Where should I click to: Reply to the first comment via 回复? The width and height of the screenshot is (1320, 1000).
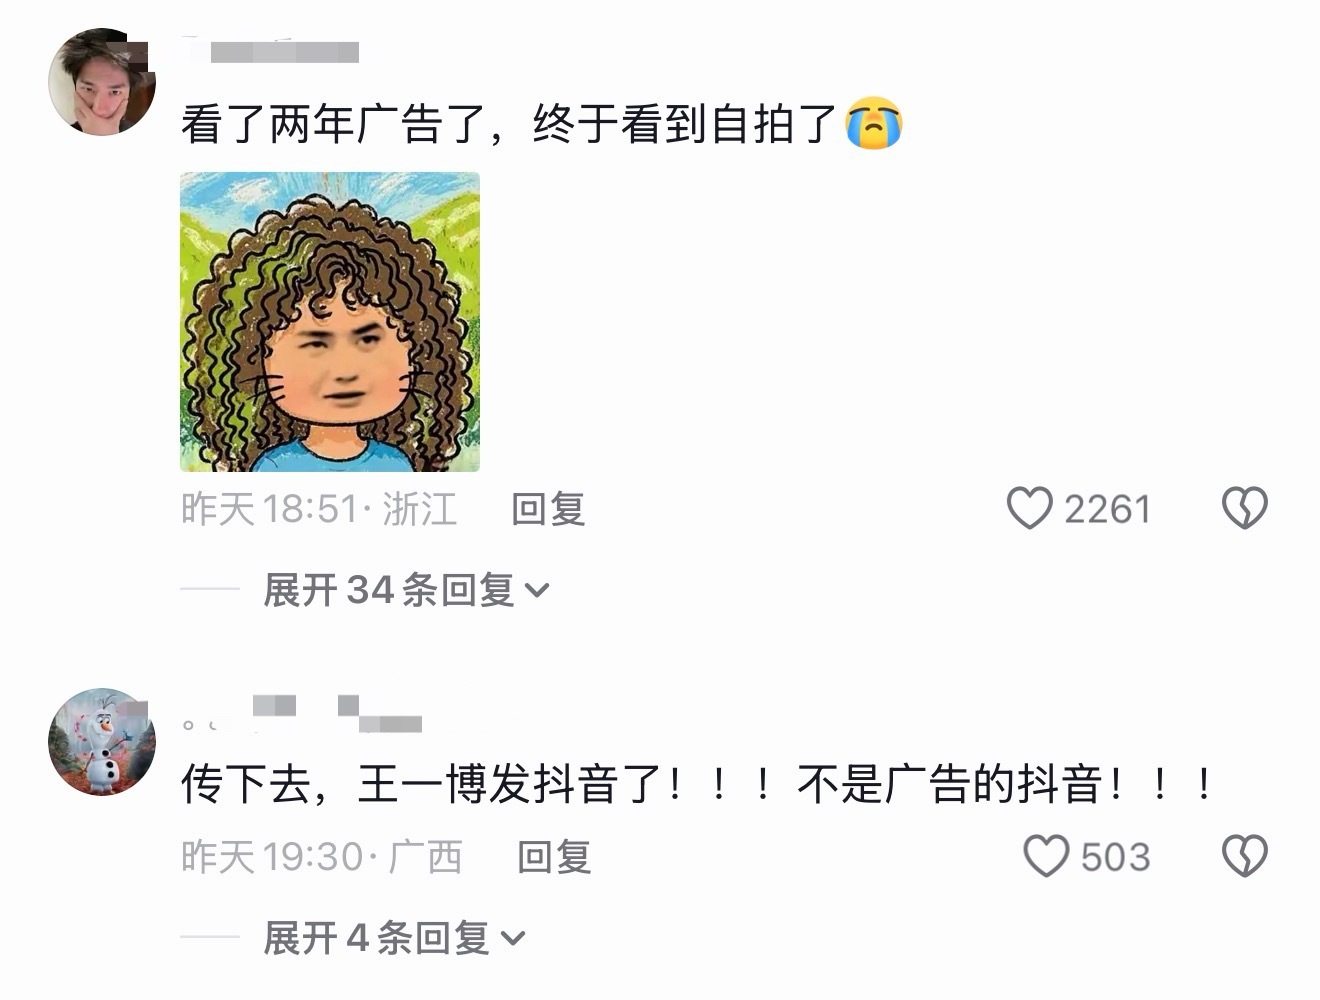(548, 509)
